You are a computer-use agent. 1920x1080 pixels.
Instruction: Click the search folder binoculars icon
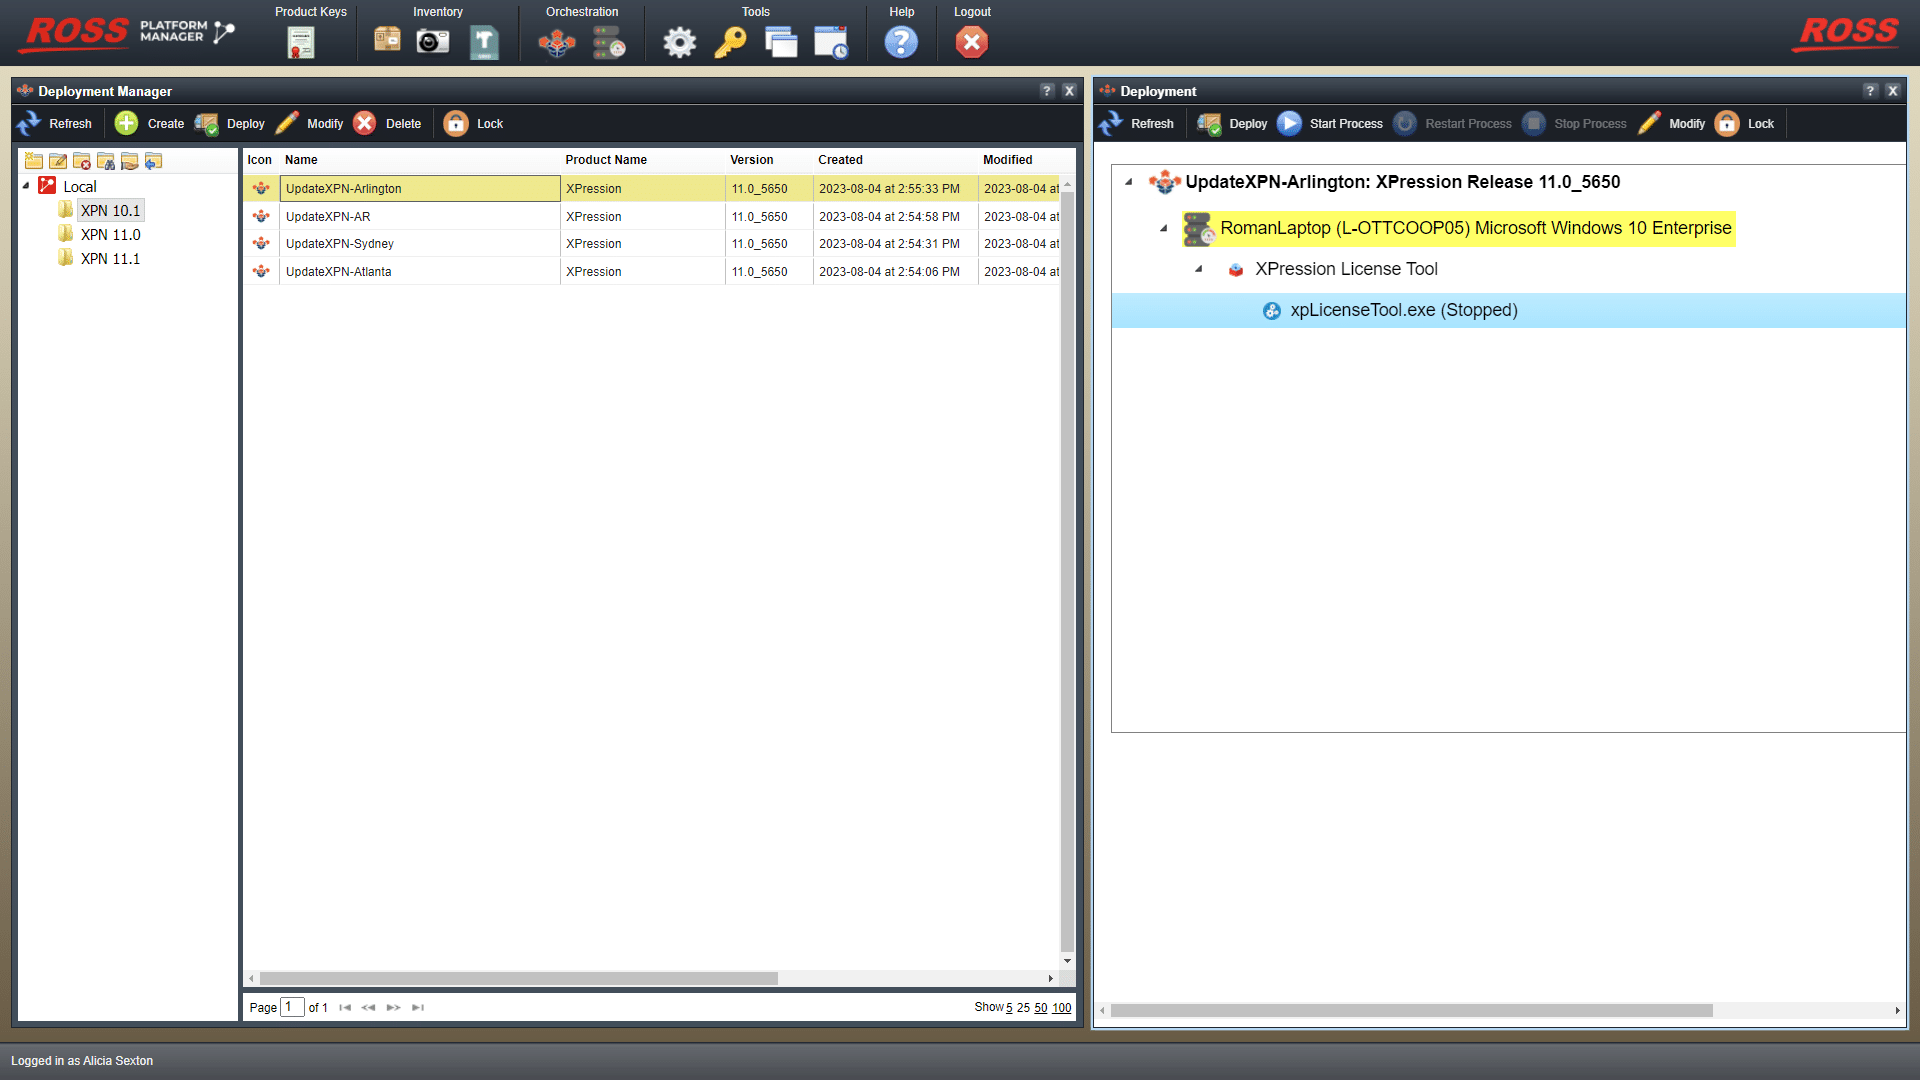106,161
